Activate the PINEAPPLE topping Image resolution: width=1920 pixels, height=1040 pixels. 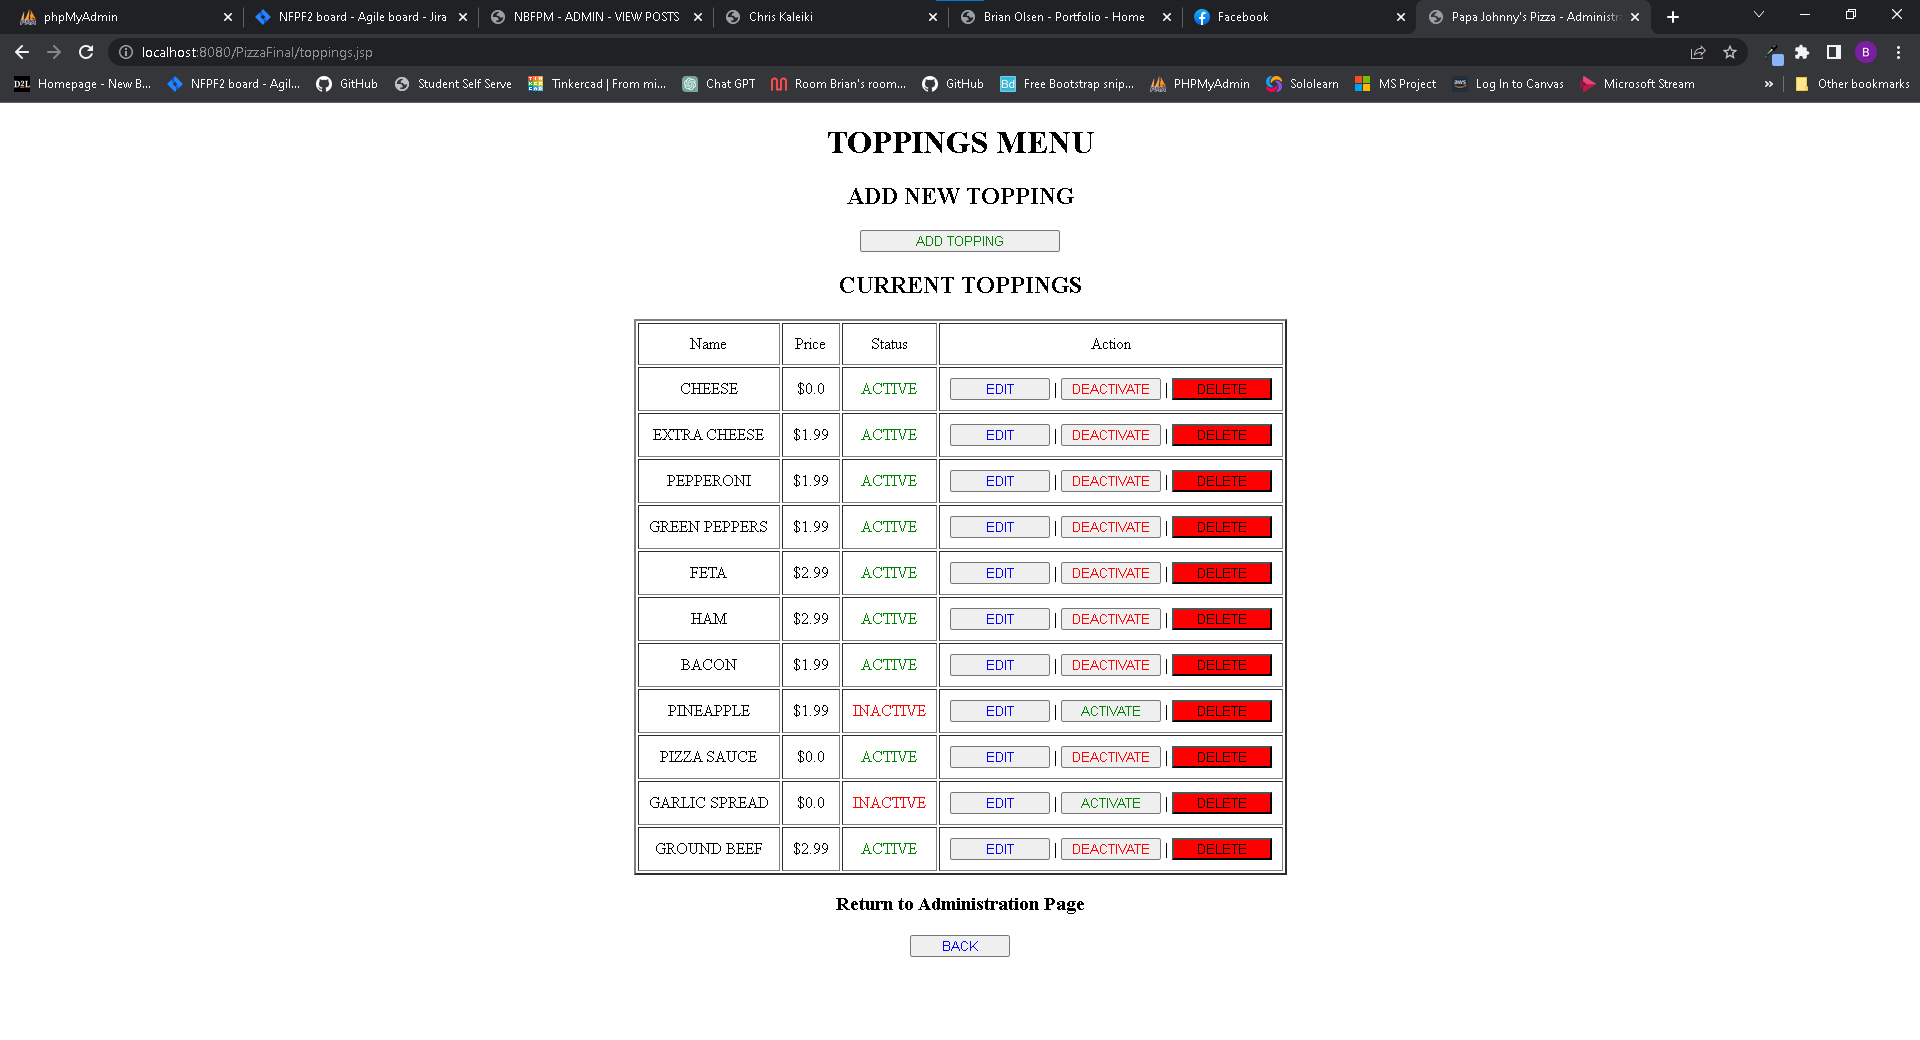tap(1110, 711)
